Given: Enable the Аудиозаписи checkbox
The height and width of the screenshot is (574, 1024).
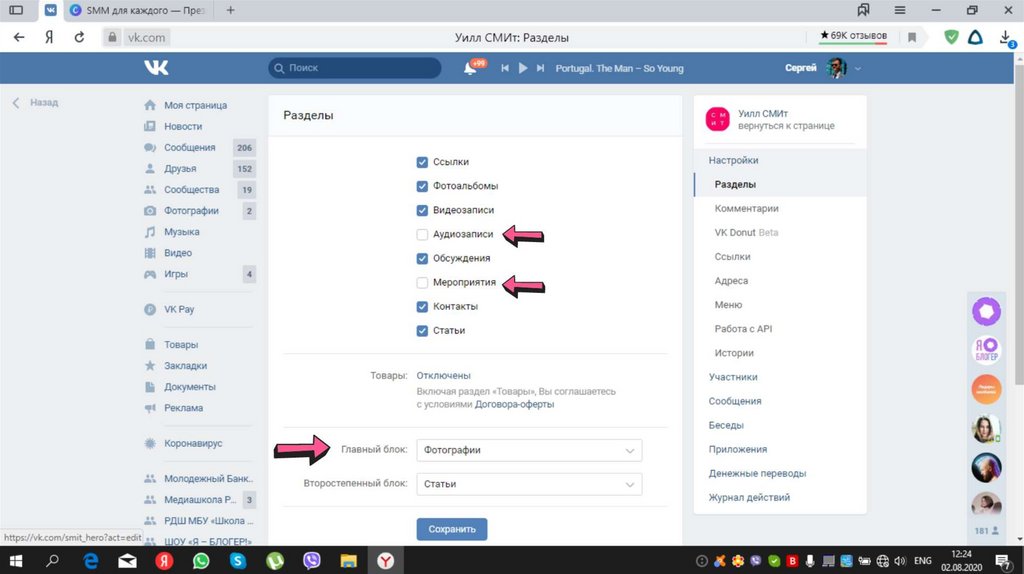Looking at the screenshot, I should pyautogui.click(x=422, y=234).
